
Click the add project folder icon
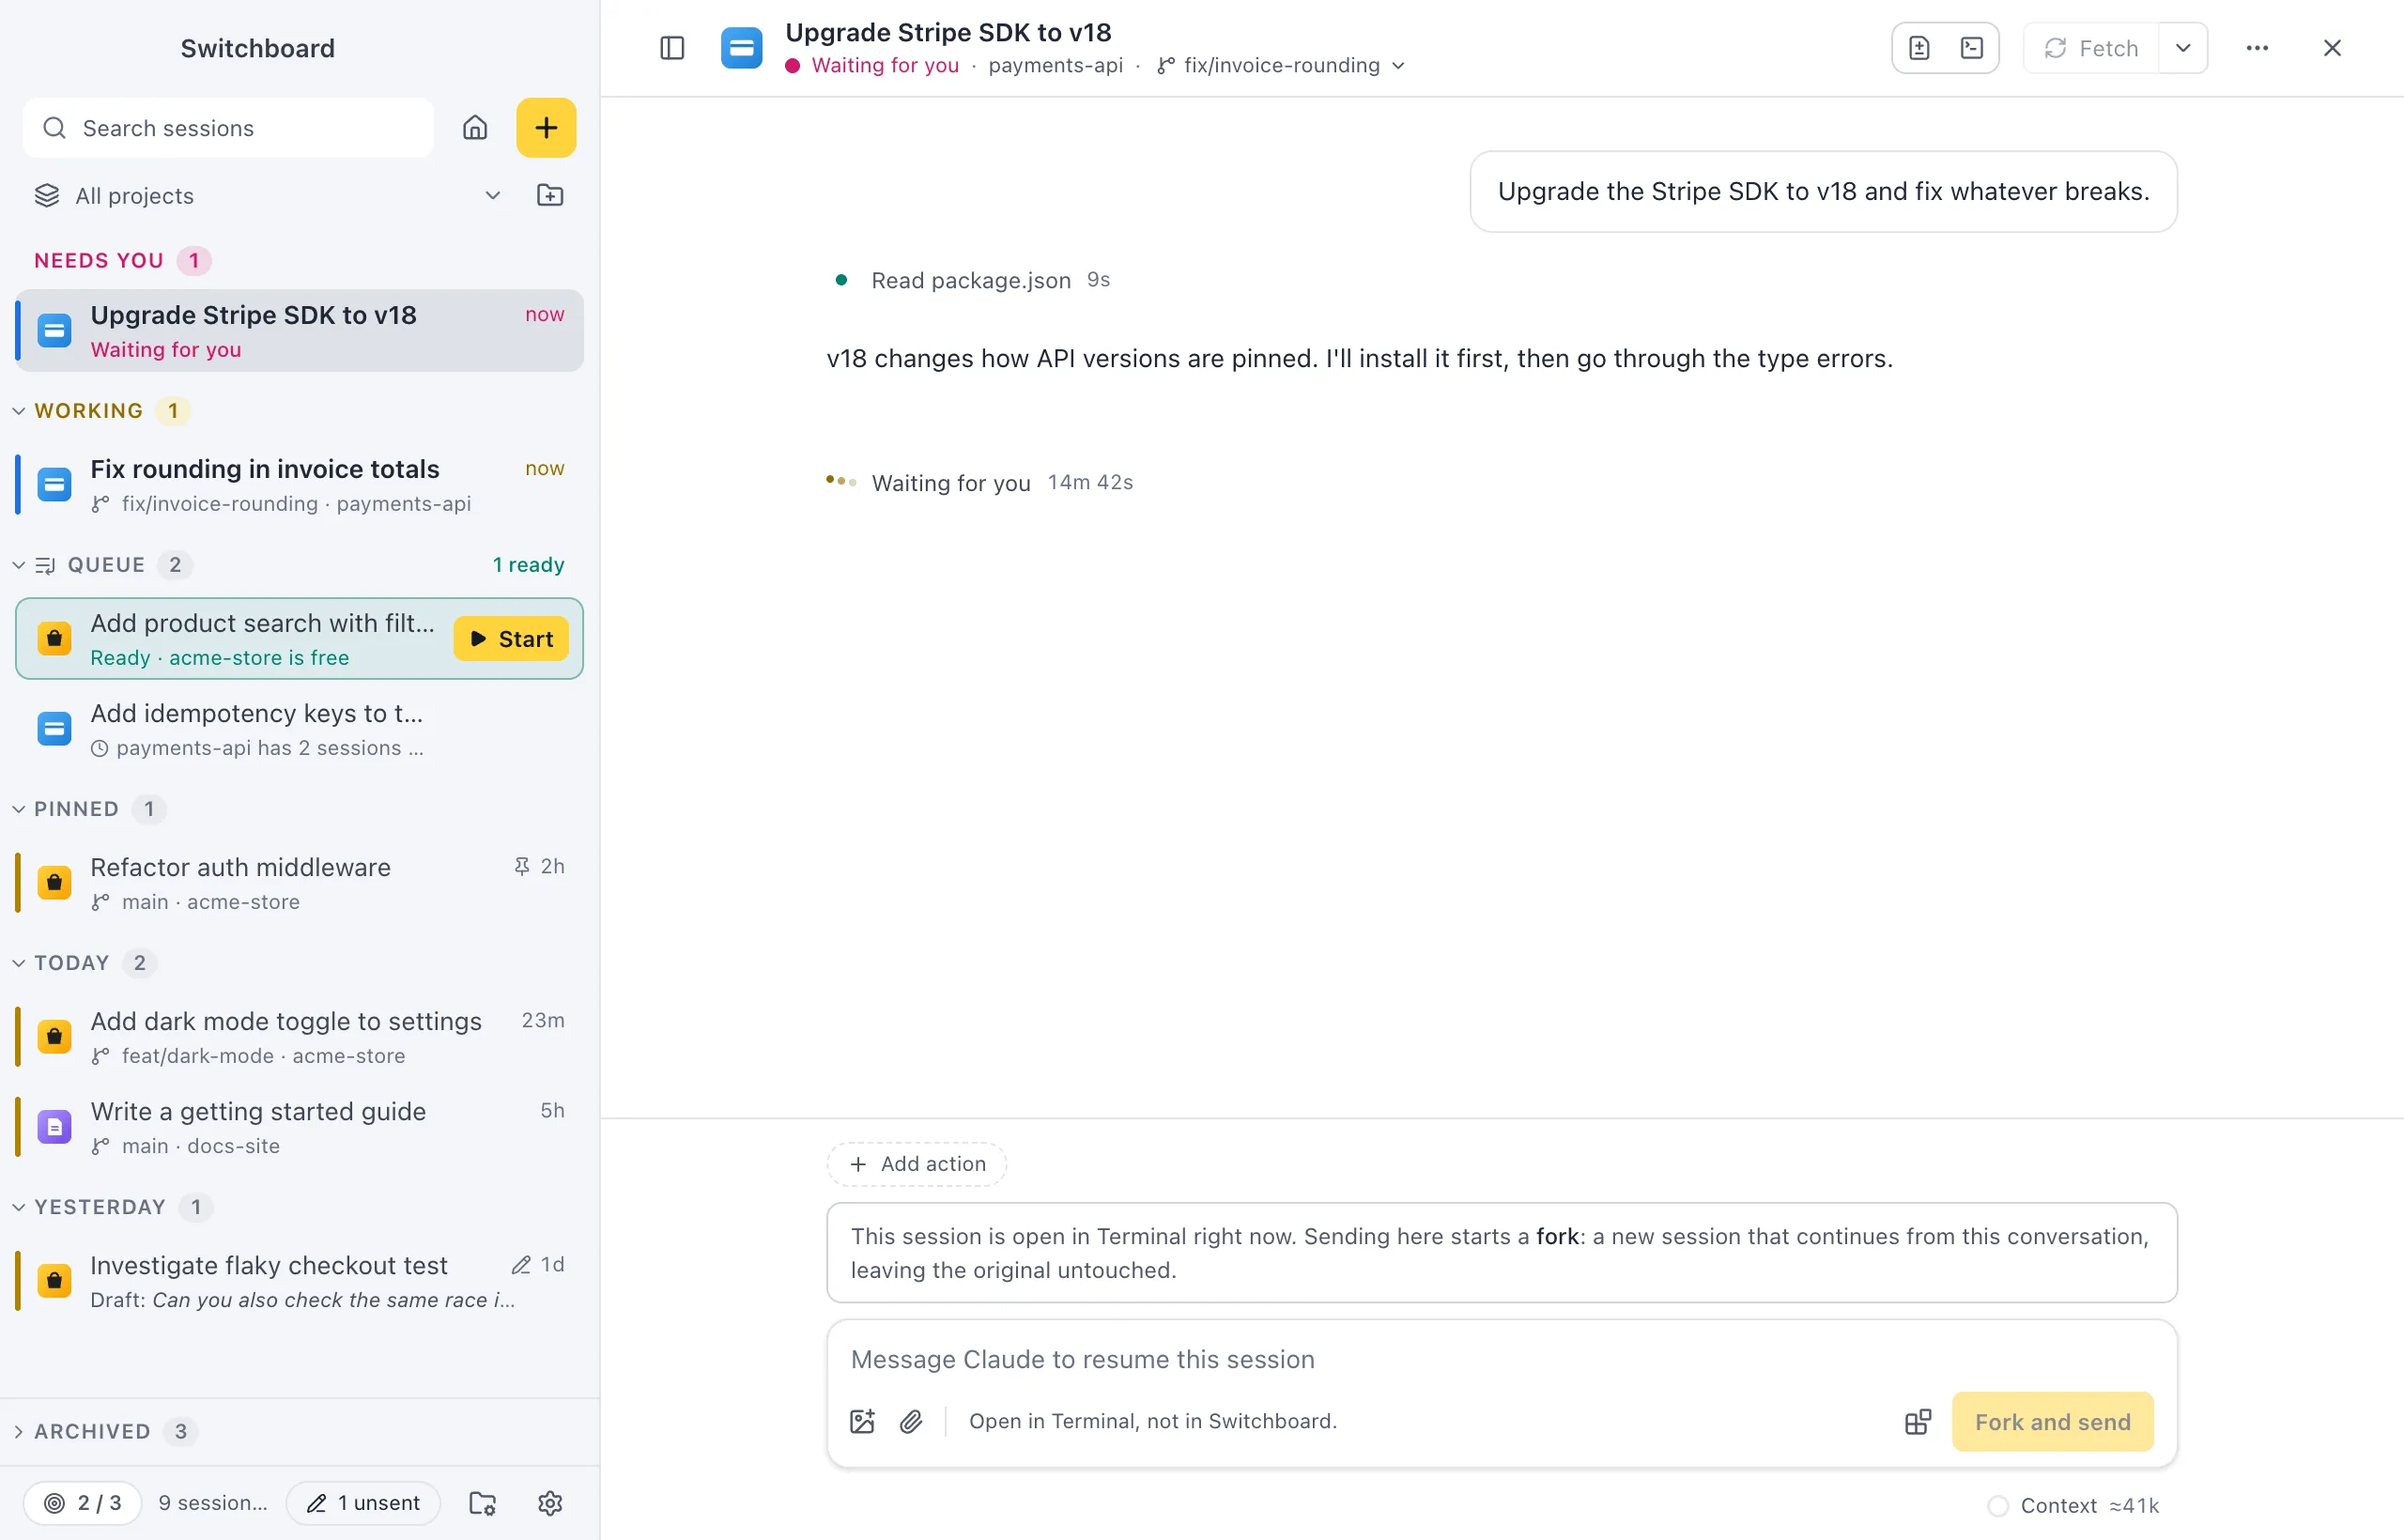pos(550,195)
